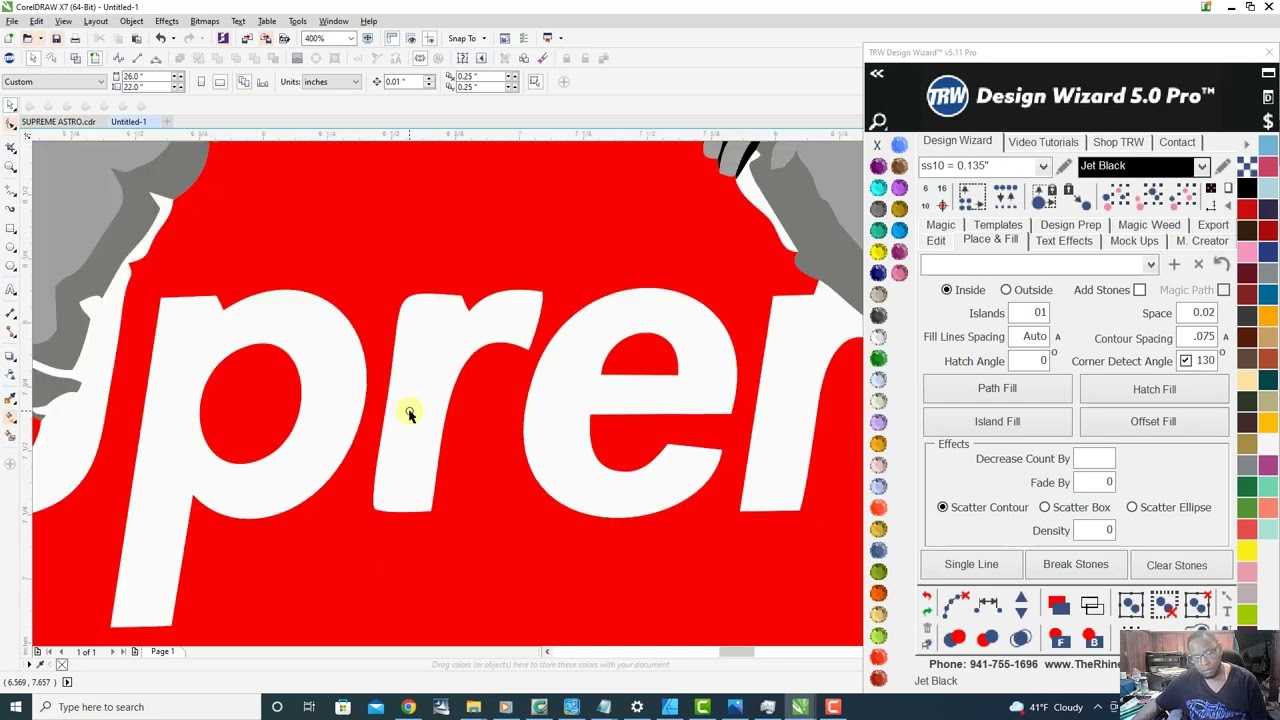1280x720 pixels.
Task: Switch to the Video Tutorials tab
Action: coord(1043,142)
